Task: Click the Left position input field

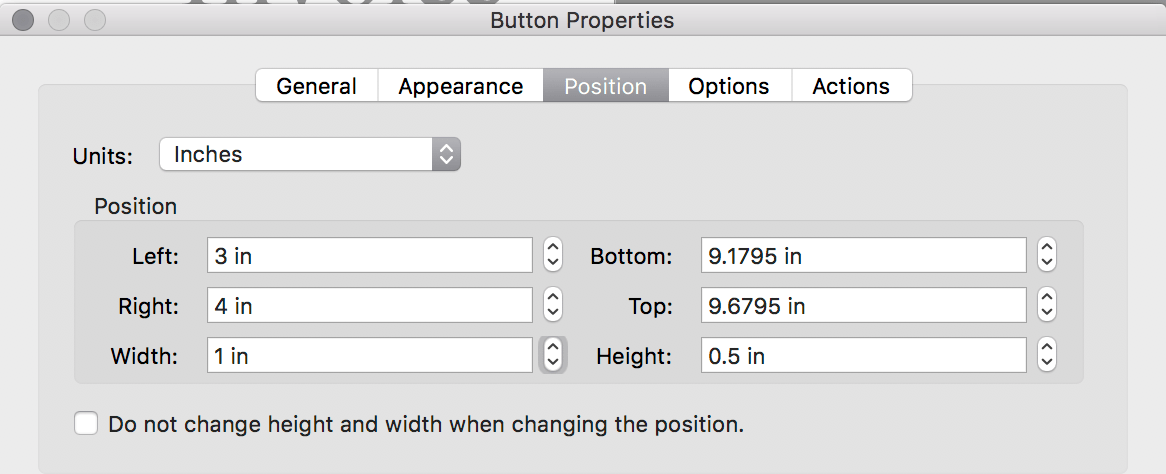Action: (x=369, y=256)
